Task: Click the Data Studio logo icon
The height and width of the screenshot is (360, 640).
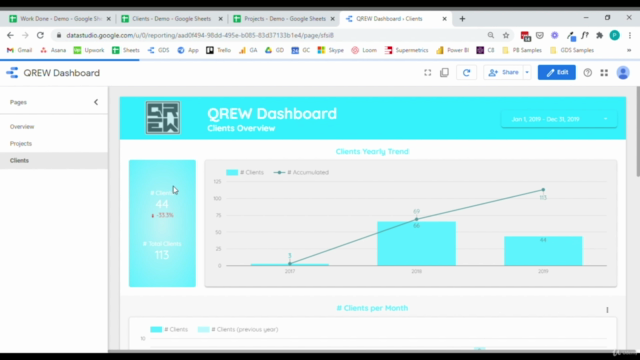Action: click(12, 73)
